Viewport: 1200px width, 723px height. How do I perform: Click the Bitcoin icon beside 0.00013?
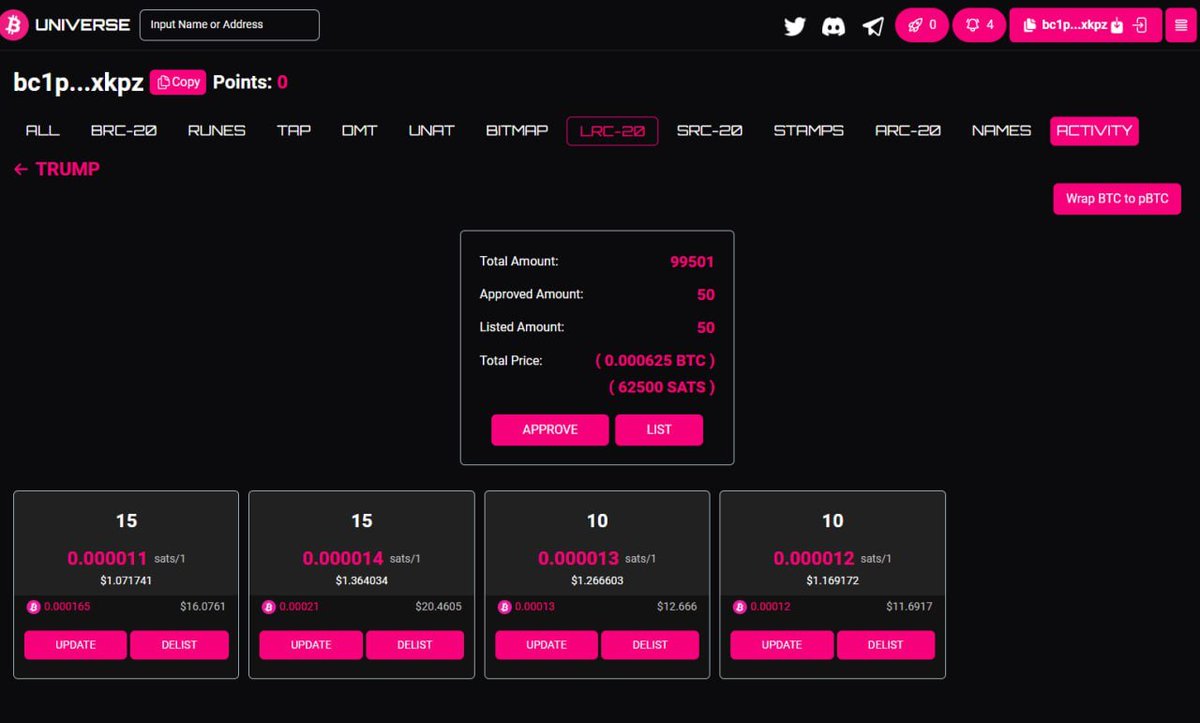[x=504, y=607]
